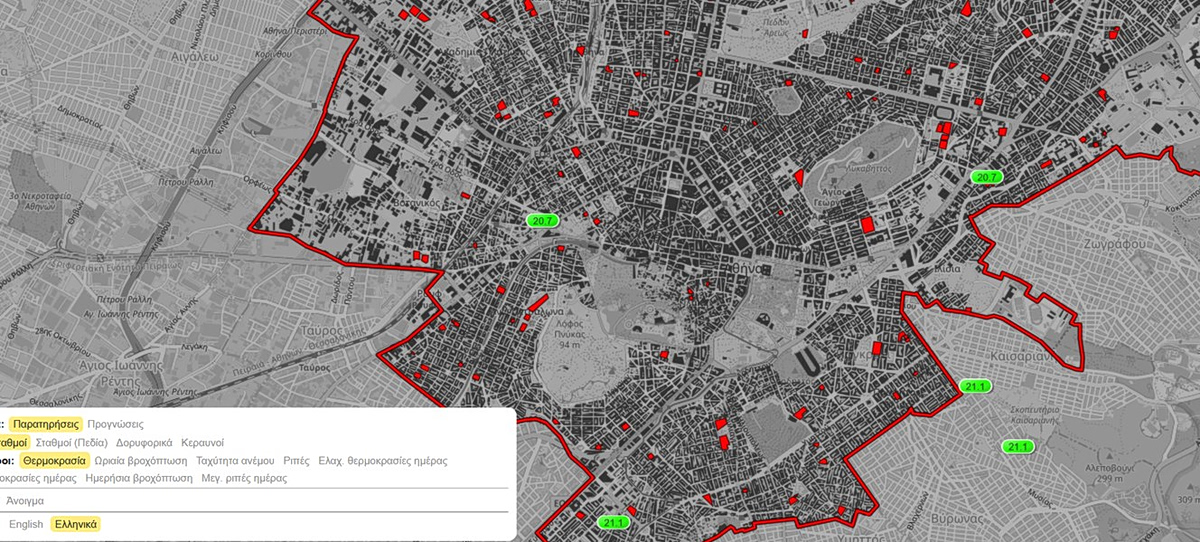This screenshot has width=1200, height=542.
Task: Select Ημερήσια βροχόπτωση daily rainfall
Action: pos(139,478)
